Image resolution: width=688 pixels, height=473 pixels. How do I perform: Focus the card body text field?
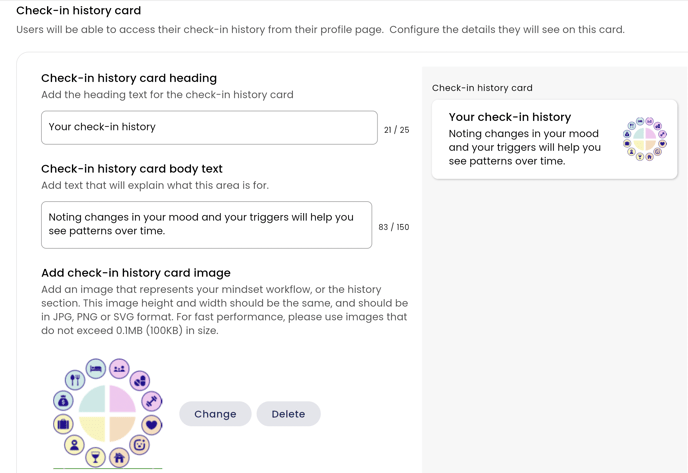[x=206, y=225]
